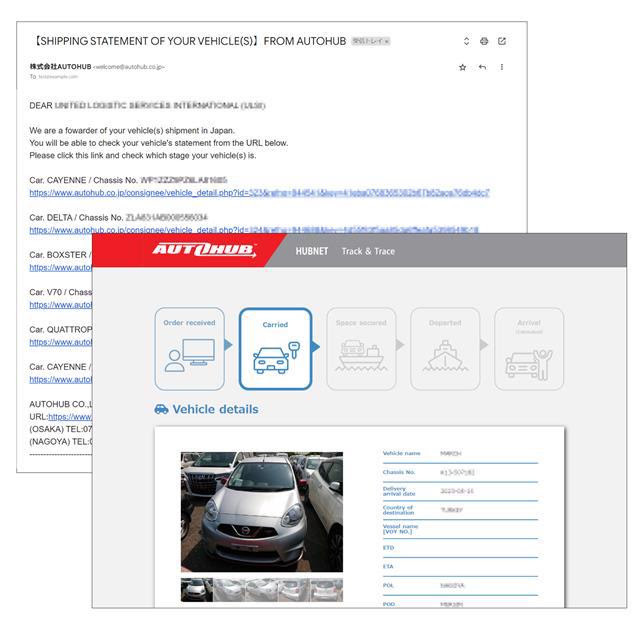The image size is (640, 619).
Task: Click the Country of destination label
Action: tap(398, 510)
